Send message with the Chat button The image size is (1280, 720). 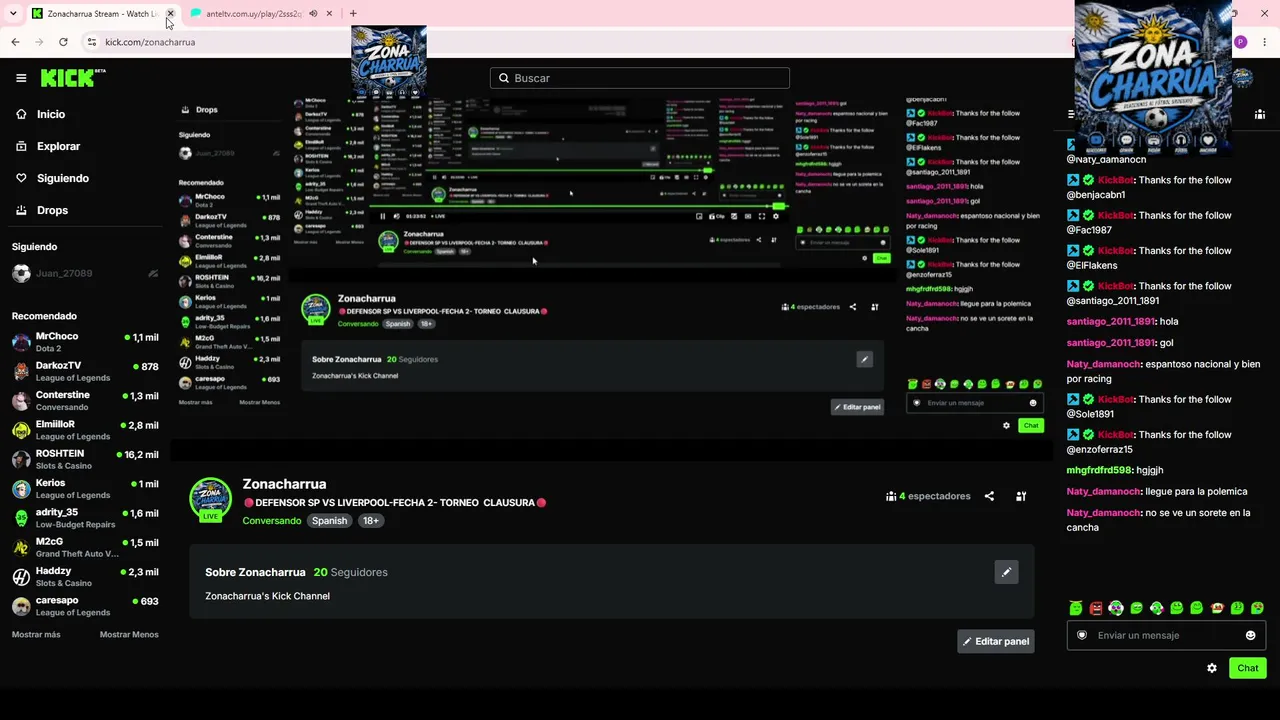pyautogui.click(x=1248, y=668)
